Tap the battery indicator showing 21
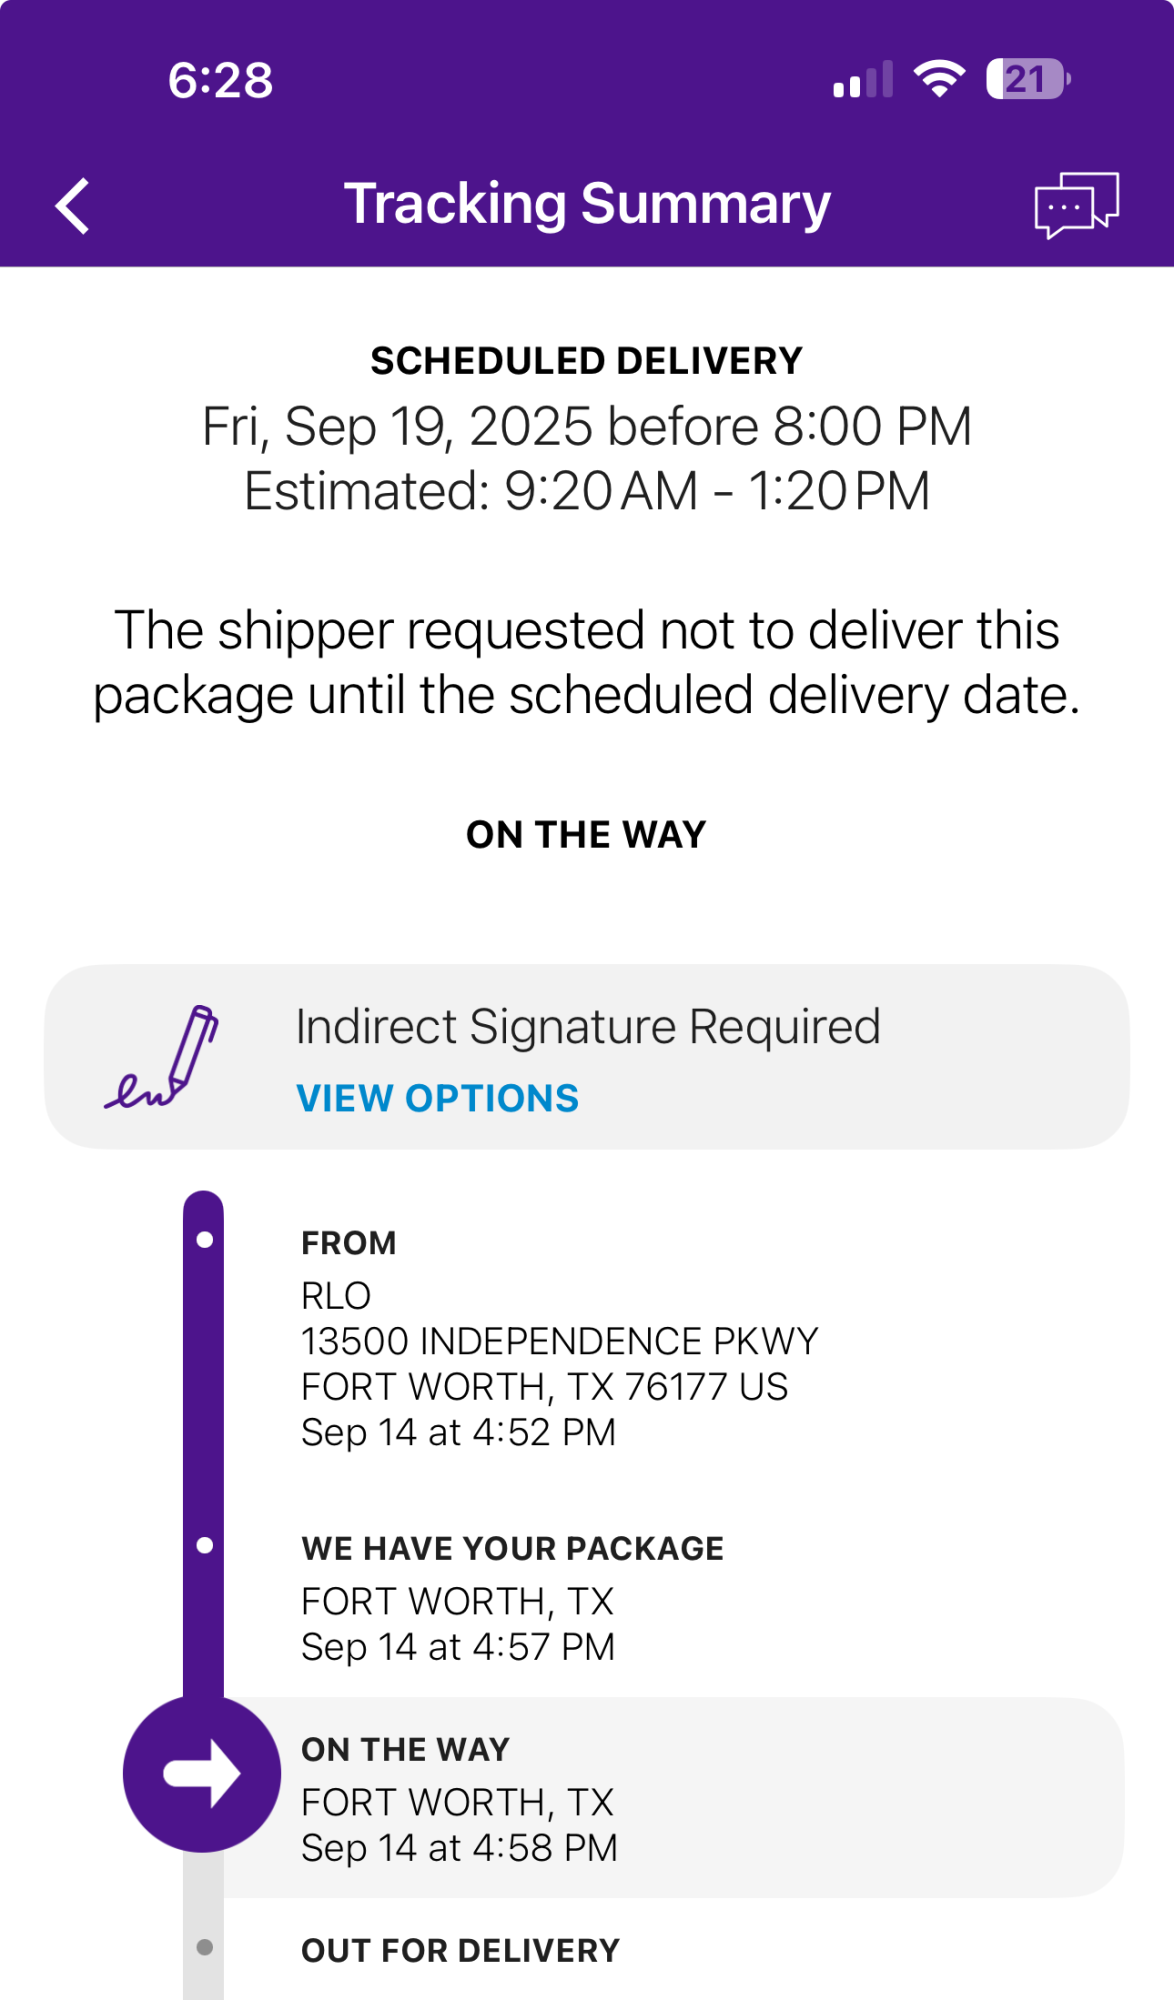1174x2000 pixels. [x=1028, y=79]
